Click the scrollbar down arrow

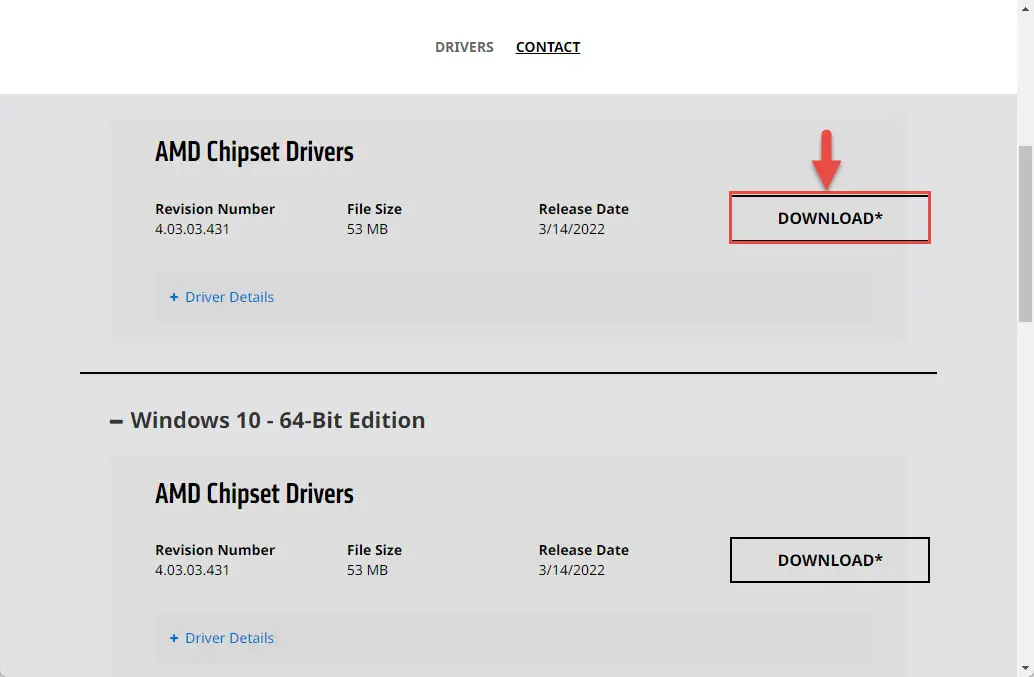pyautogui.click(x=1025, y=668)
